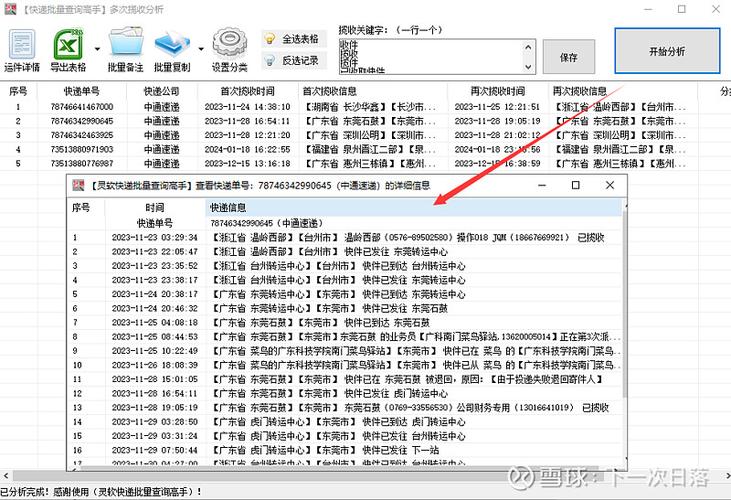Select all rows with 全选表格

point(293,39)
